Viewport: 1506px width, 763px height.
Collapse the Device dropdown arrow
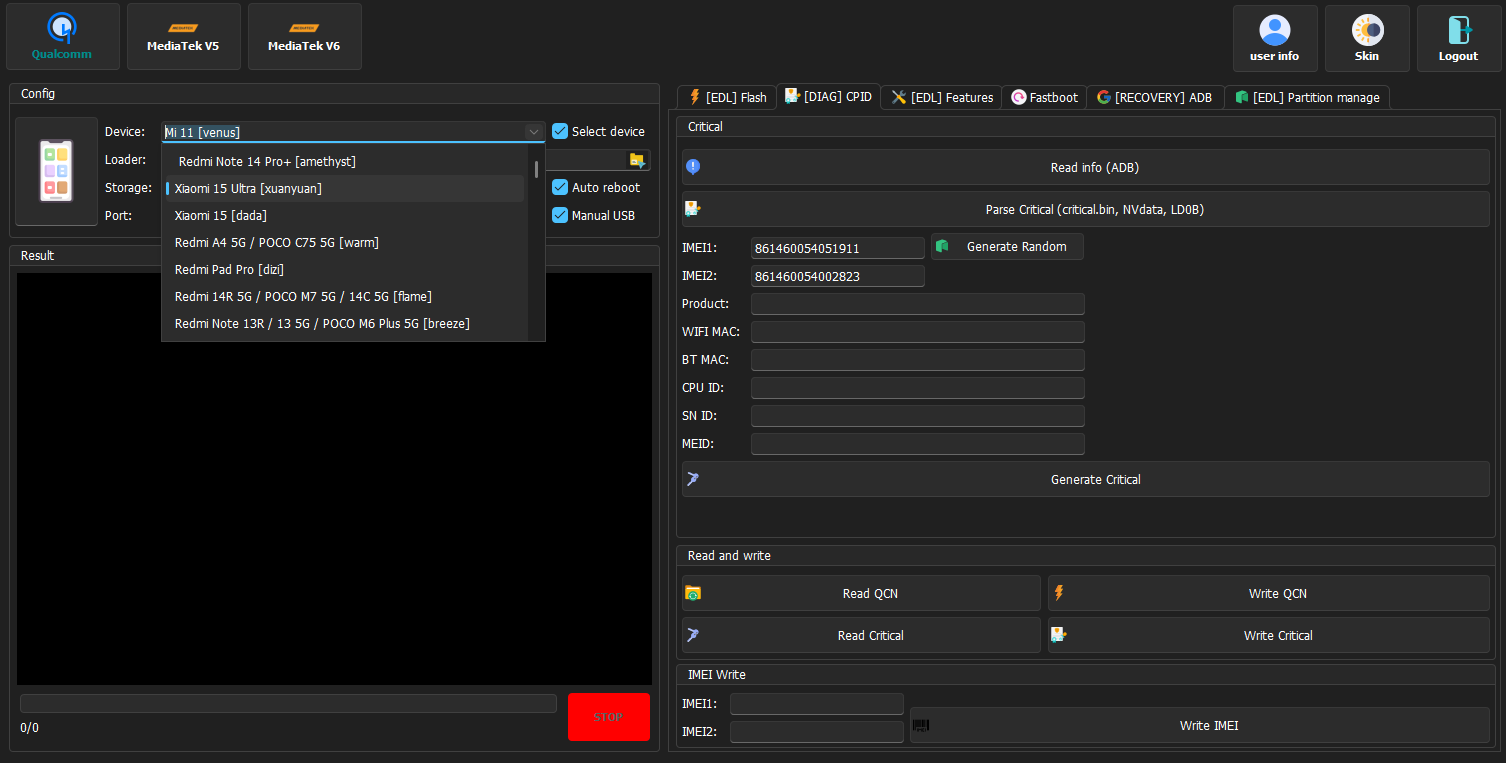pyautogui.click(x=533, y=132)
